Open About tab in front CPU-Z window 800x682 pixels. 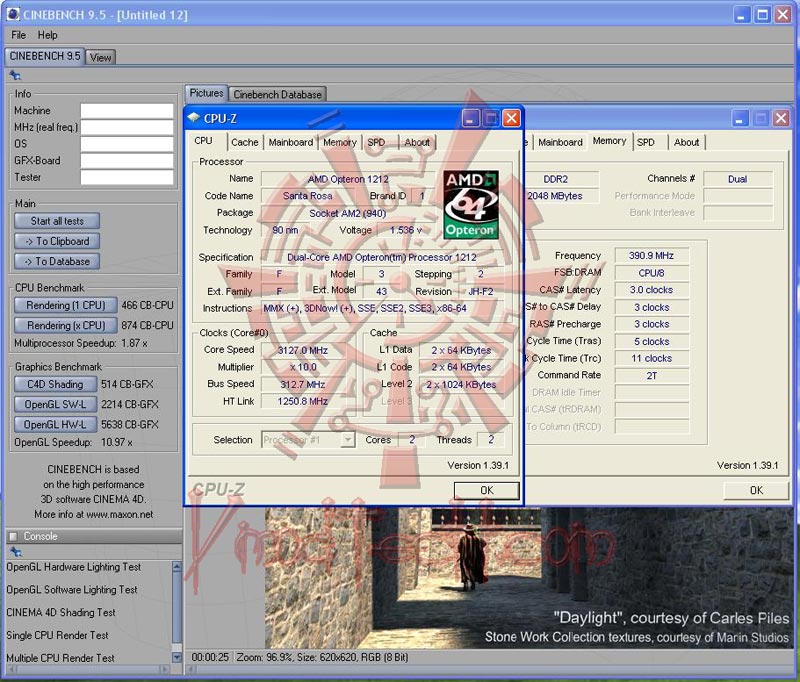click(417, 142)
